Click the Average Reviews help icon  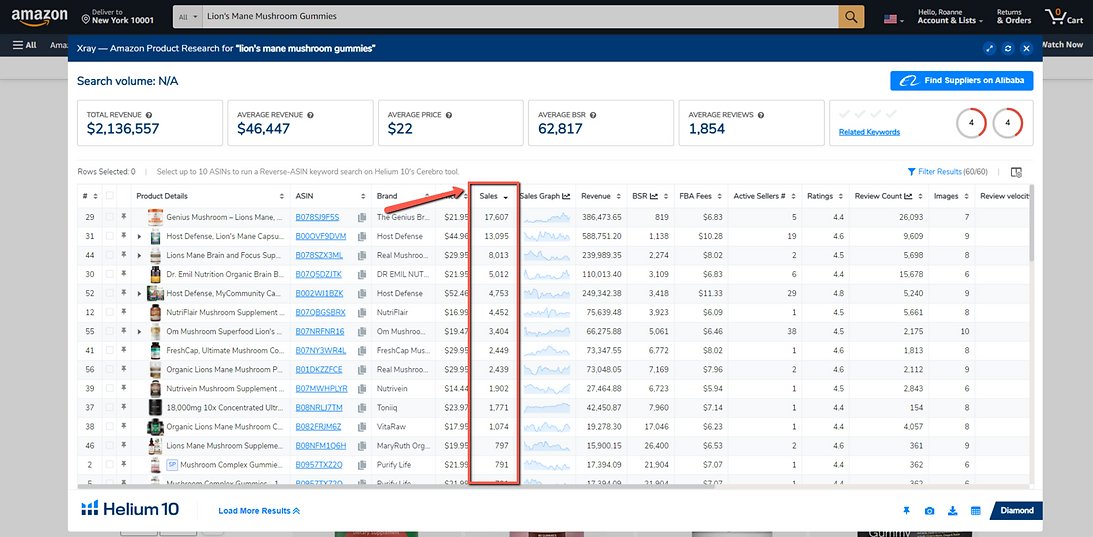click(x=760, y=114)
